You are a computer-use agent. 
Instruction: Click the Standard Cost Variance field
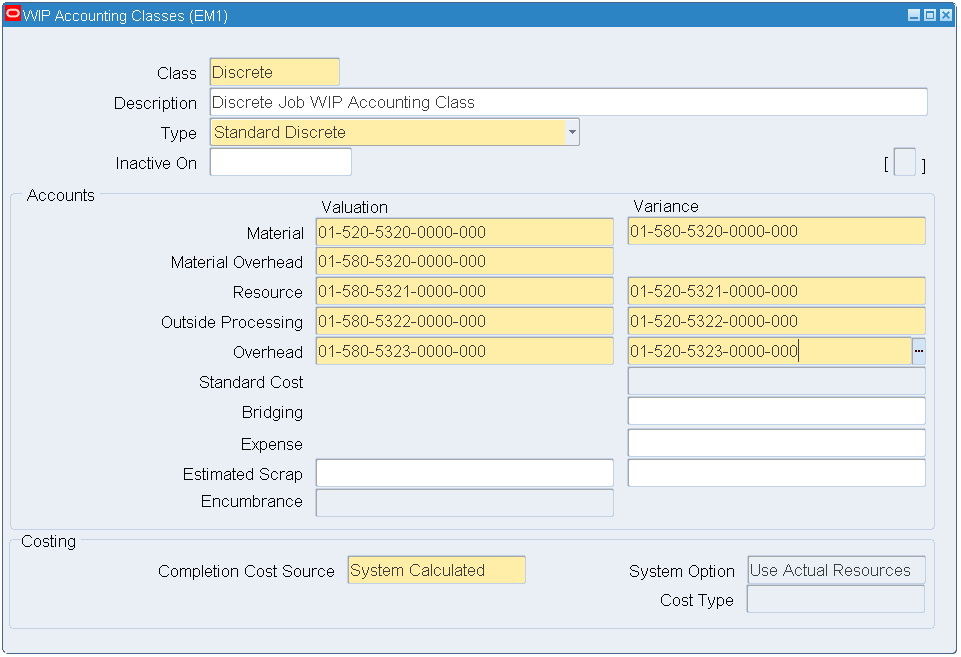point(777,382)
